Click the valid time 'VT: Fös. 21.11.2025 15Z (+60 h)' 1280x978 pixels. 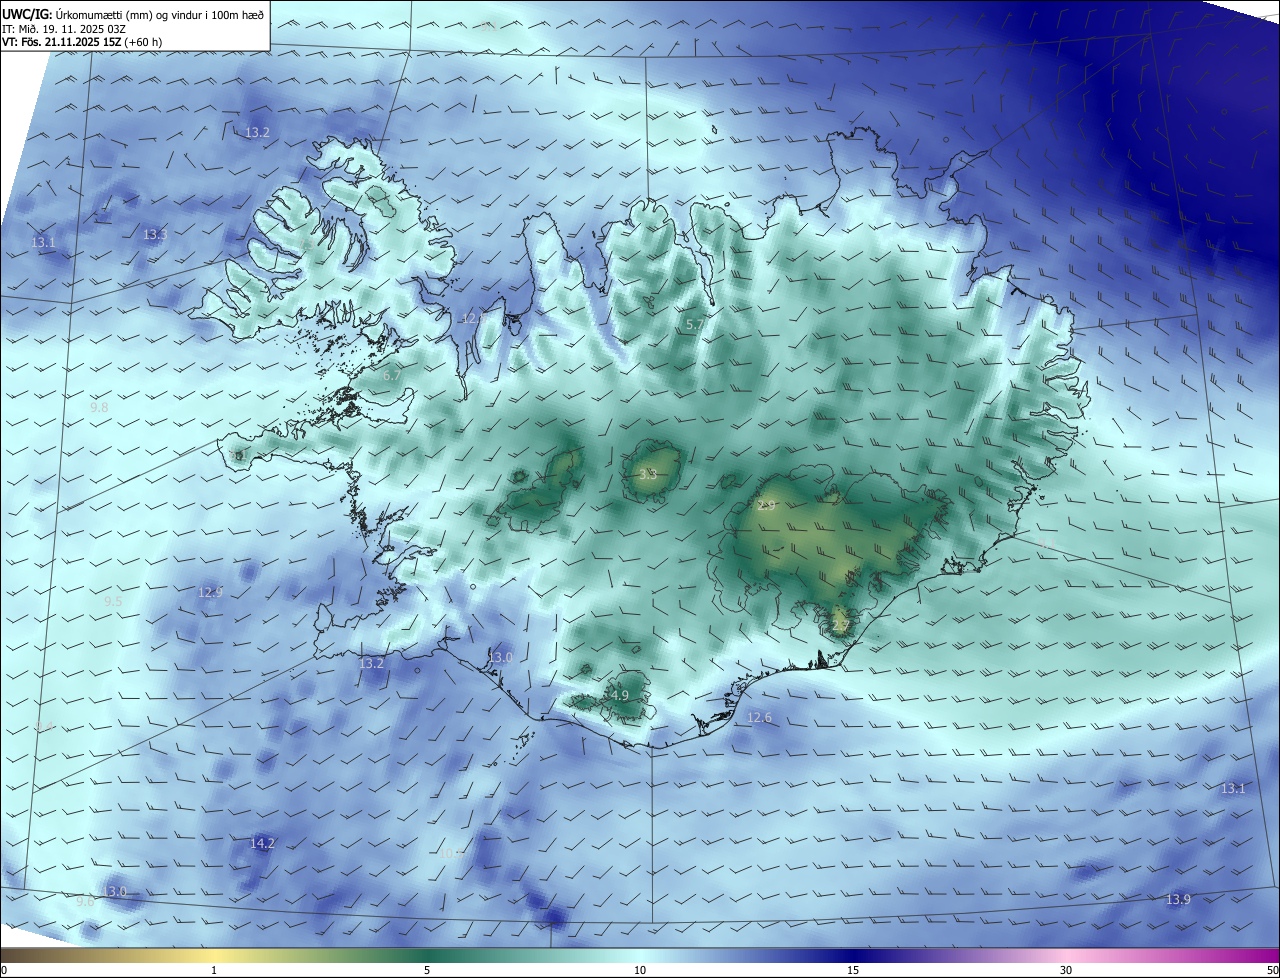83,42
